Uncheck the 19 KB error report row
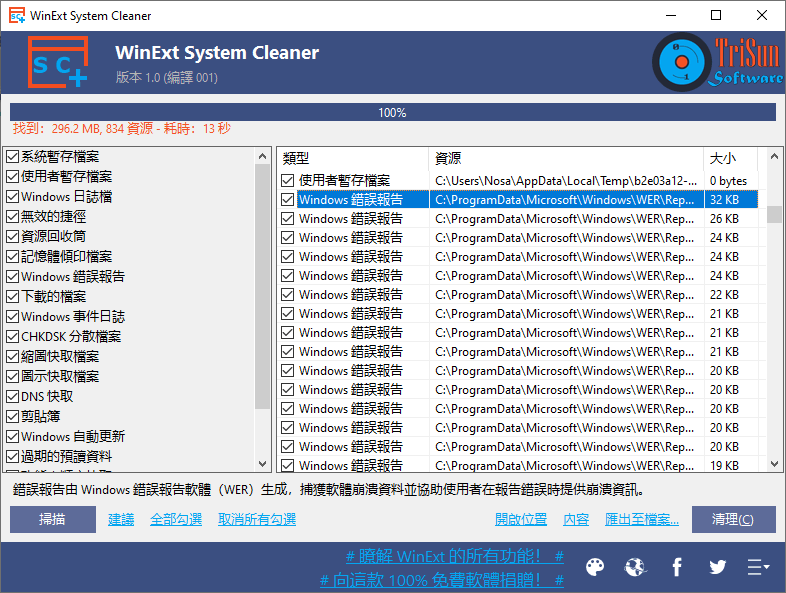Image resolution: width=786 pixels, height=593 pixels. click(x=287, y=466)
